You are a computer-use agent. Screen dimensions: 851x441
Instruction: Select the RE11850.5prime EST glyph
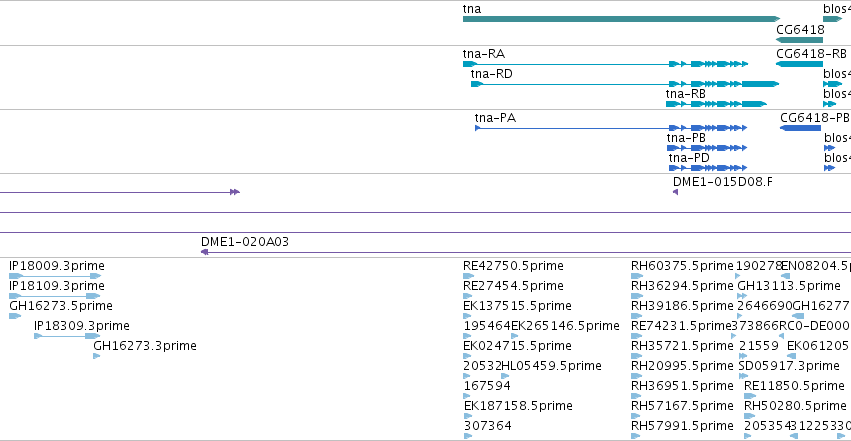pyautogui.click(x=750, y=397)
